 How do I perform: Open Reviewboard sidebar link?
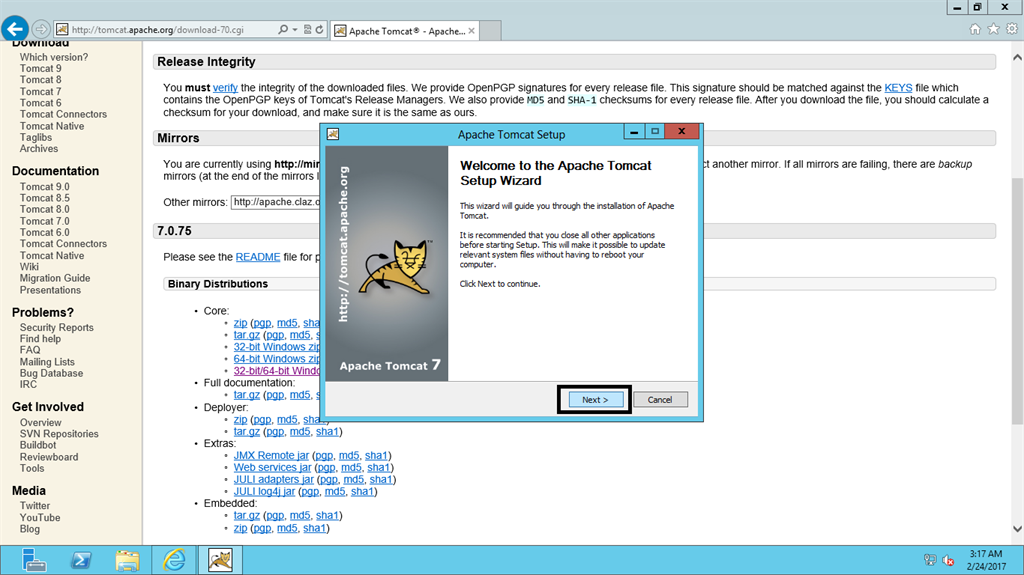(x=49, y=457)
